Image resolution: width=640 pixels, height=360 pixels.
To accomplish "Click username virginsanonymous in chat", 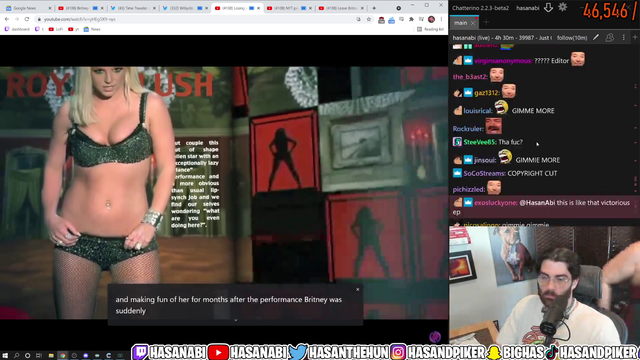I will point(503,61).
